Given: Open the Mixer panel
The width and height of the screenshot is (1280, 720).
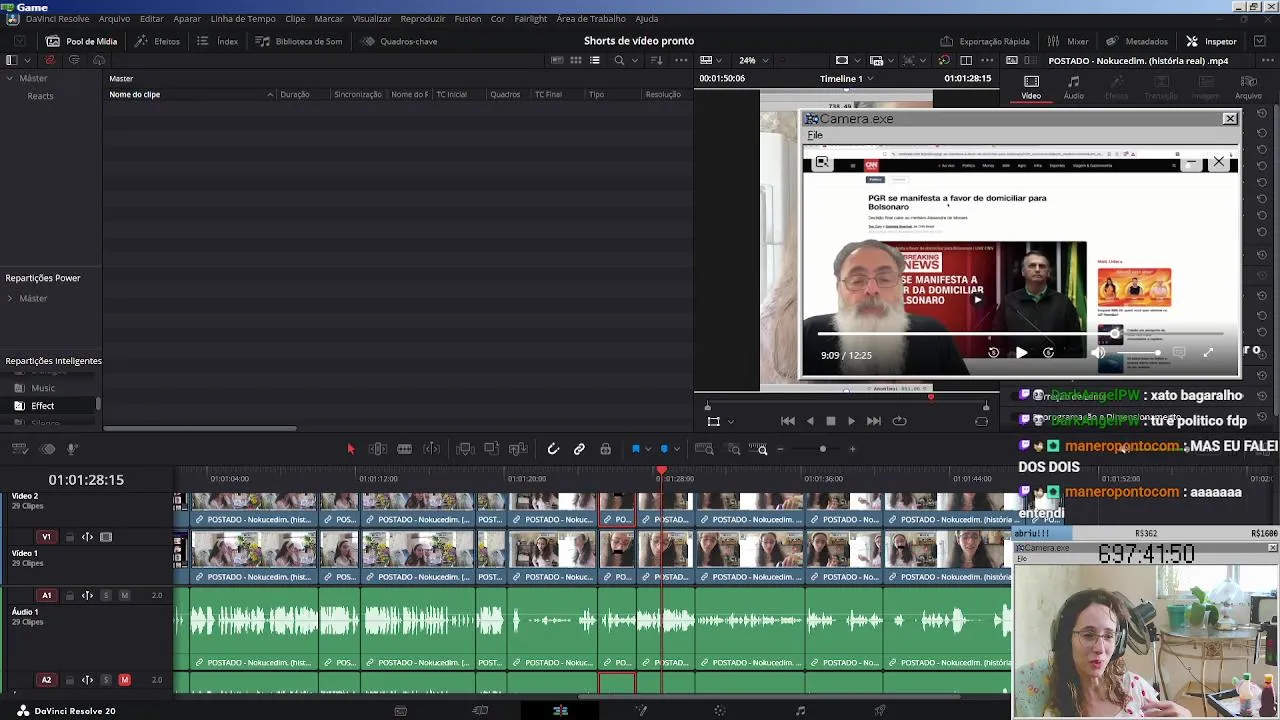Looking at the screenshot, I should coord(1067,41).
